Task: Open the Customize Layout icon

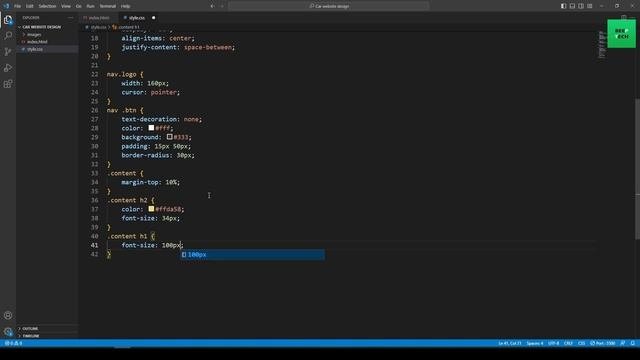Action: 590,6
